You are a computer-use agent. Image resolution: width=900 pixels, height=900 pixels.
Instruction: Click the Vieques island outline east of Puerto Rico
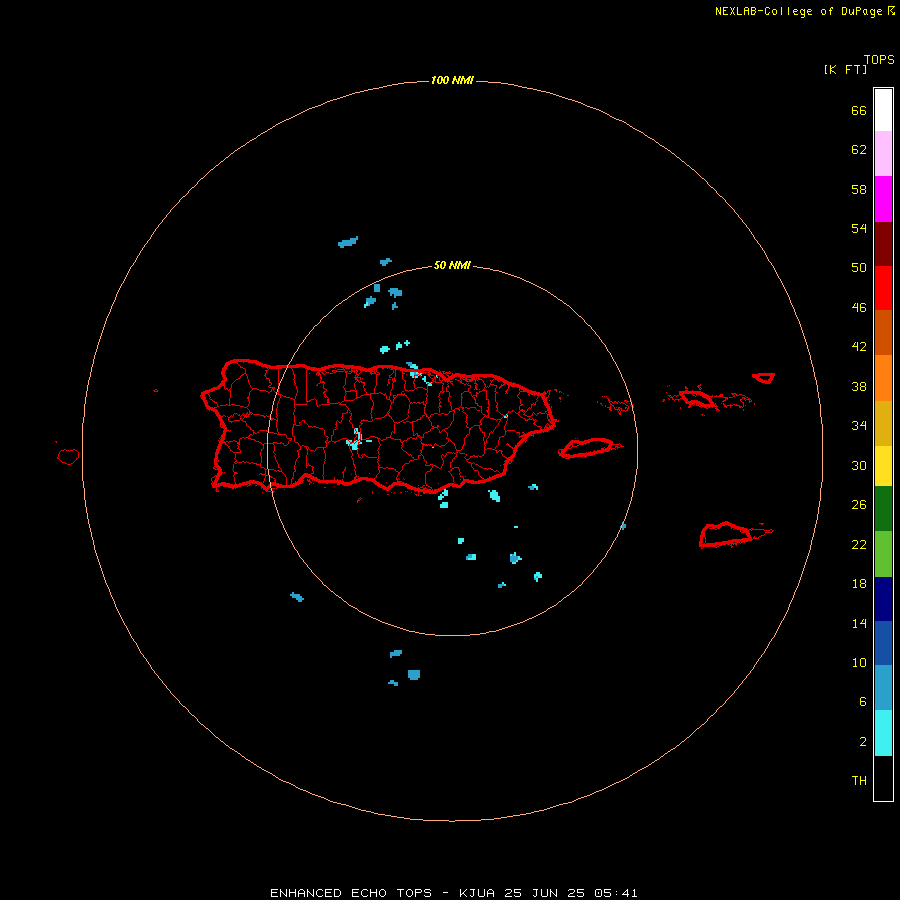589,448
